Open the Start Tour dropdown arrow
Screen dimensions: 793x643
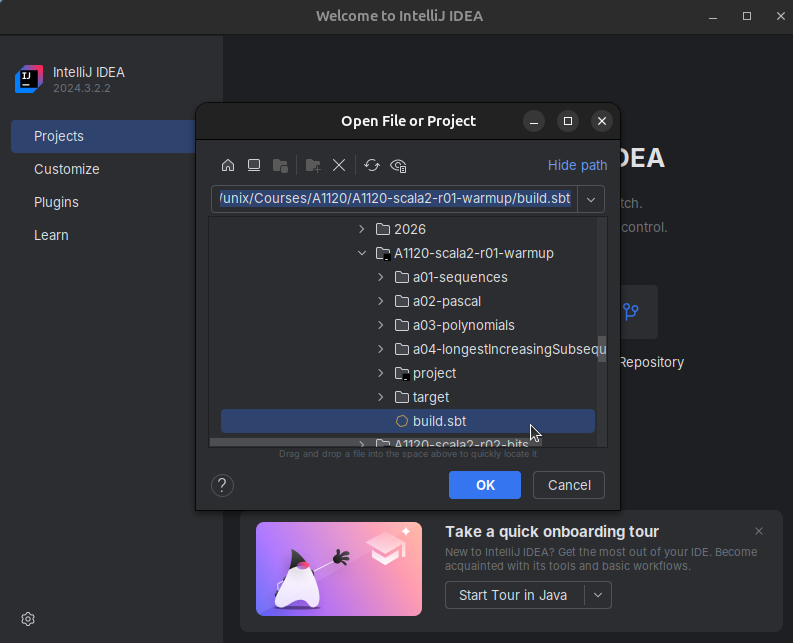(x=598, y=595)
